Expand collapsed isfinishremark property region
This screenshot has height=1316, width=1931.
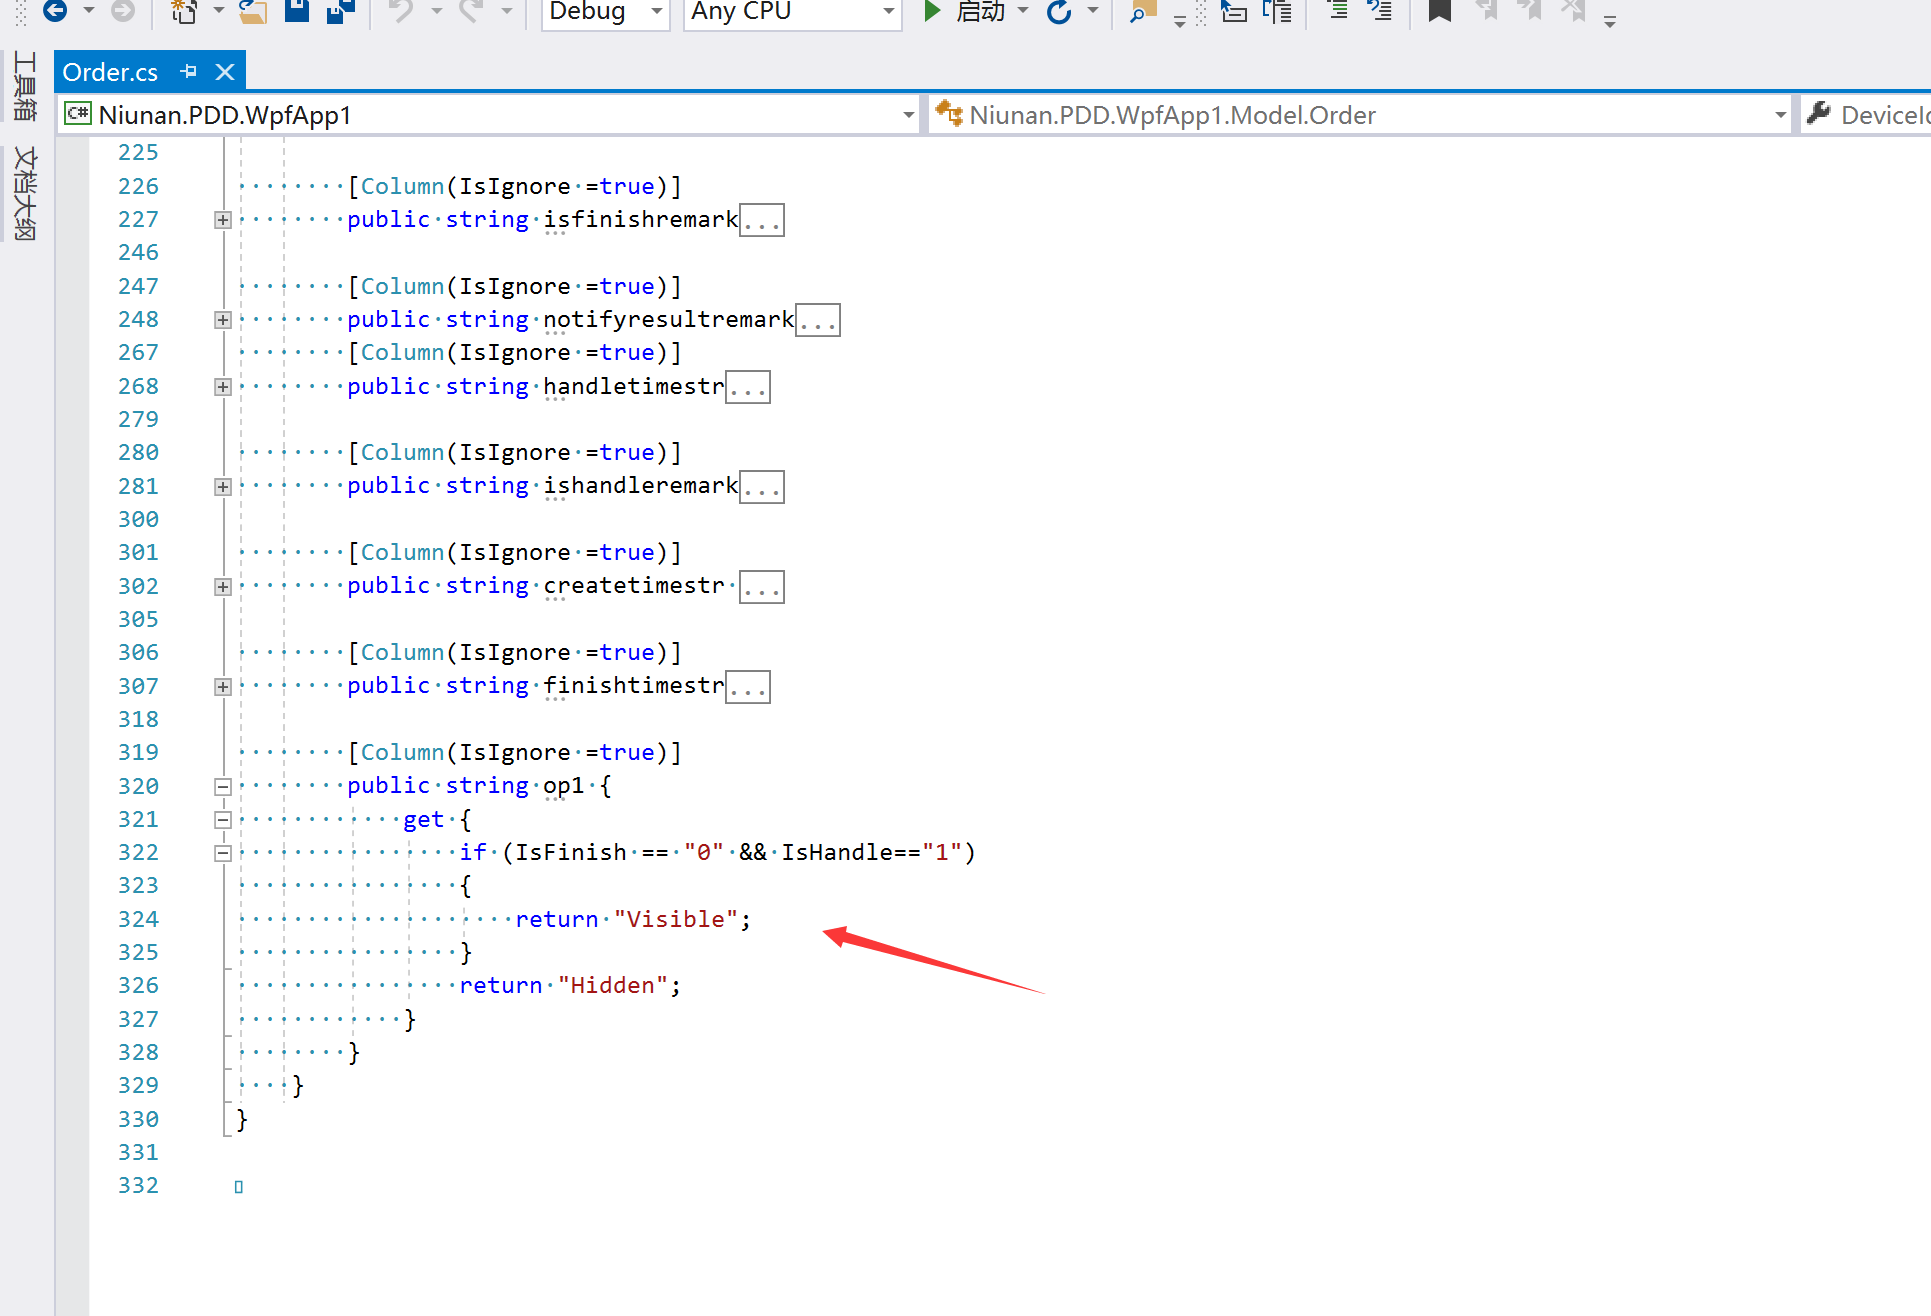[223, 220]
